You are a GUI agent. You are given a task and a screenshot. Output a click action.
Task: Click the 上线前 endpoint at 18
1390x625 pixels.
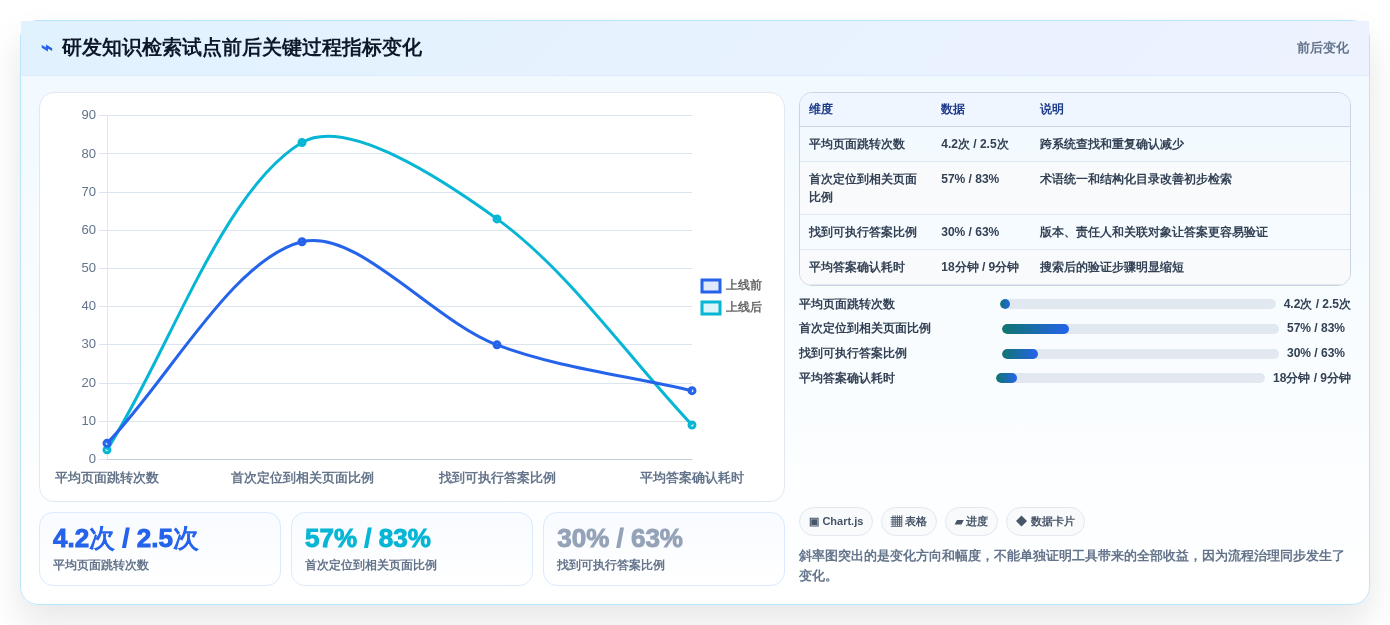(692, 391)
